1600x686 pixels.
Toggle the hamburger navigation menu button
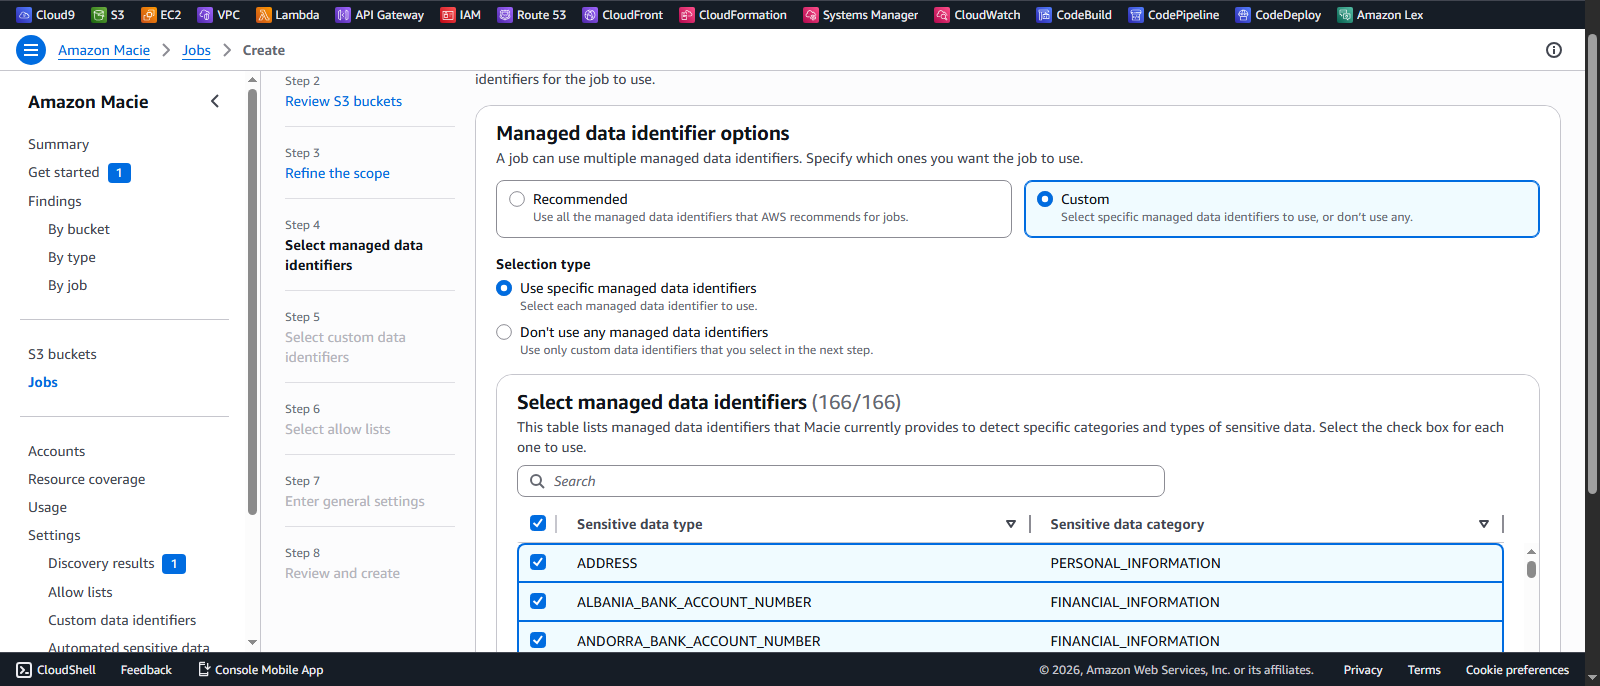pos(31,50)
